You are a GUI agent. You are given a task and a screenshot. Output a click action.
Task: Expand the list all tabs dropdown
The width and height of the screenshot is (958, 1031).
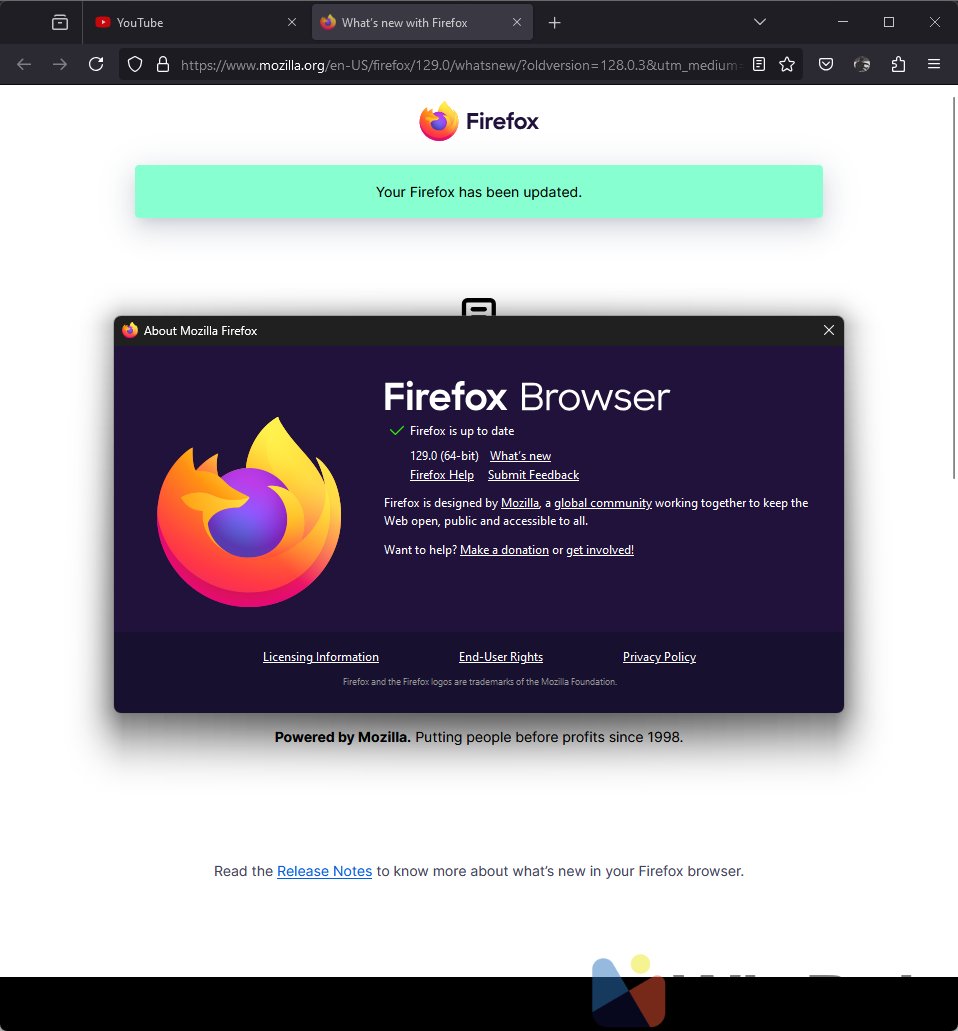point(760,22)
